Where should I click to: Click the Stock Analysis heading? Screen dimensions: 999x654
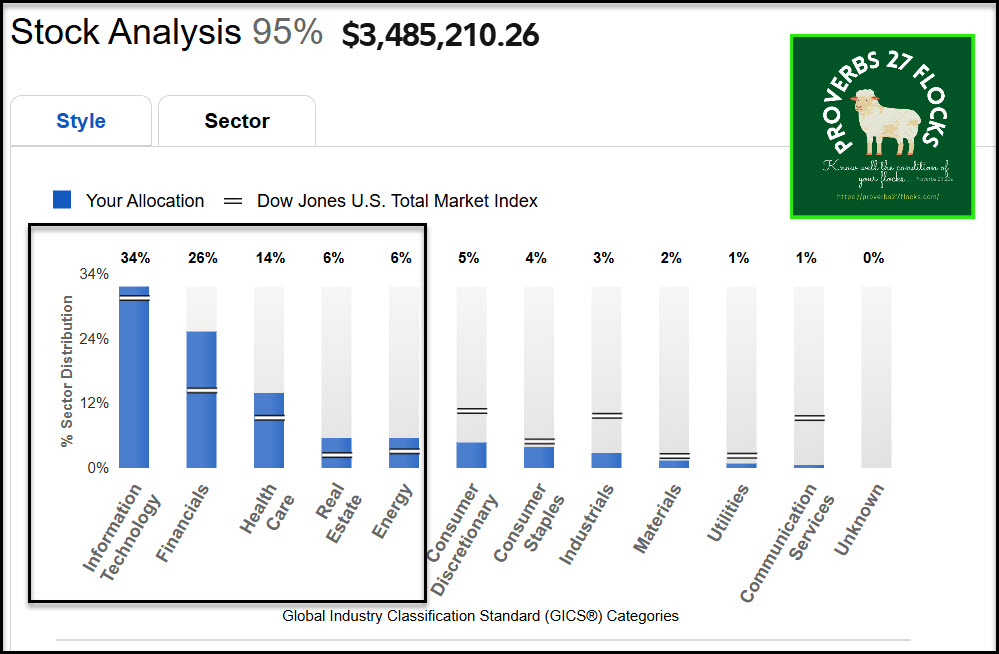[x=126, y=33]
